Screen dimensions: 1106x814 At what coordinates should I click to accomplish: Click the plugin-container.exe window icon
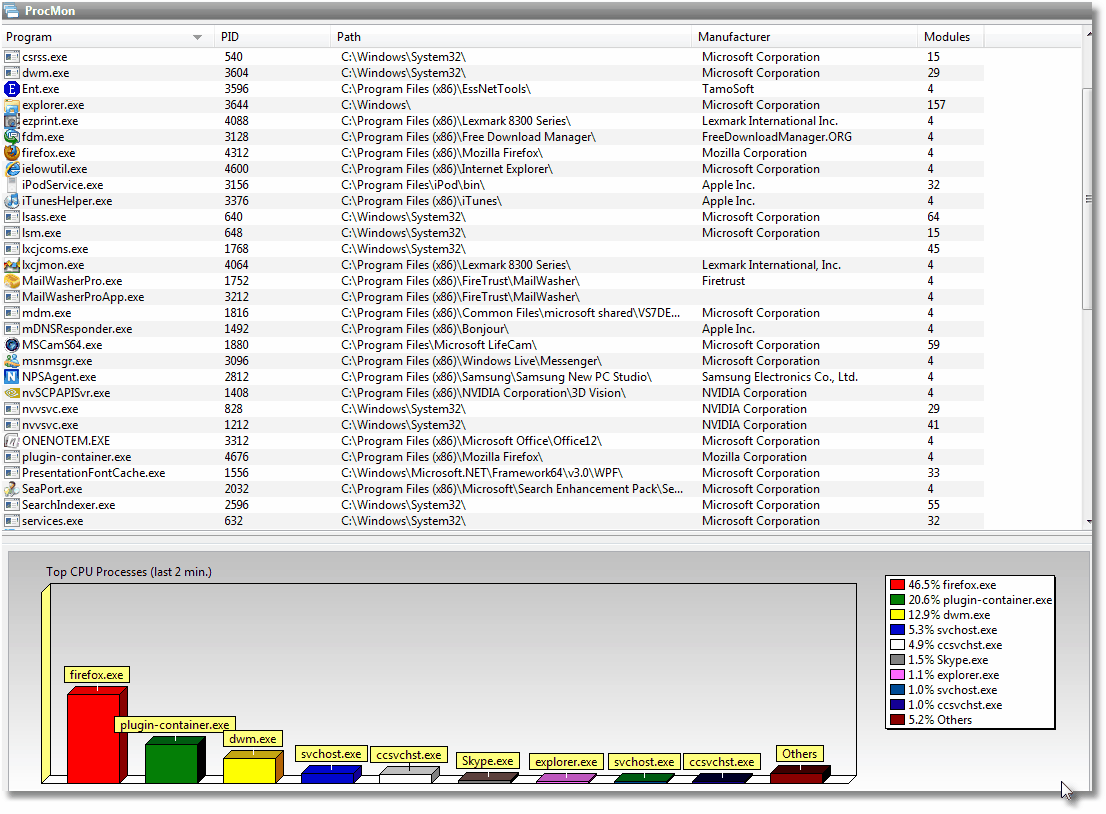11,457
